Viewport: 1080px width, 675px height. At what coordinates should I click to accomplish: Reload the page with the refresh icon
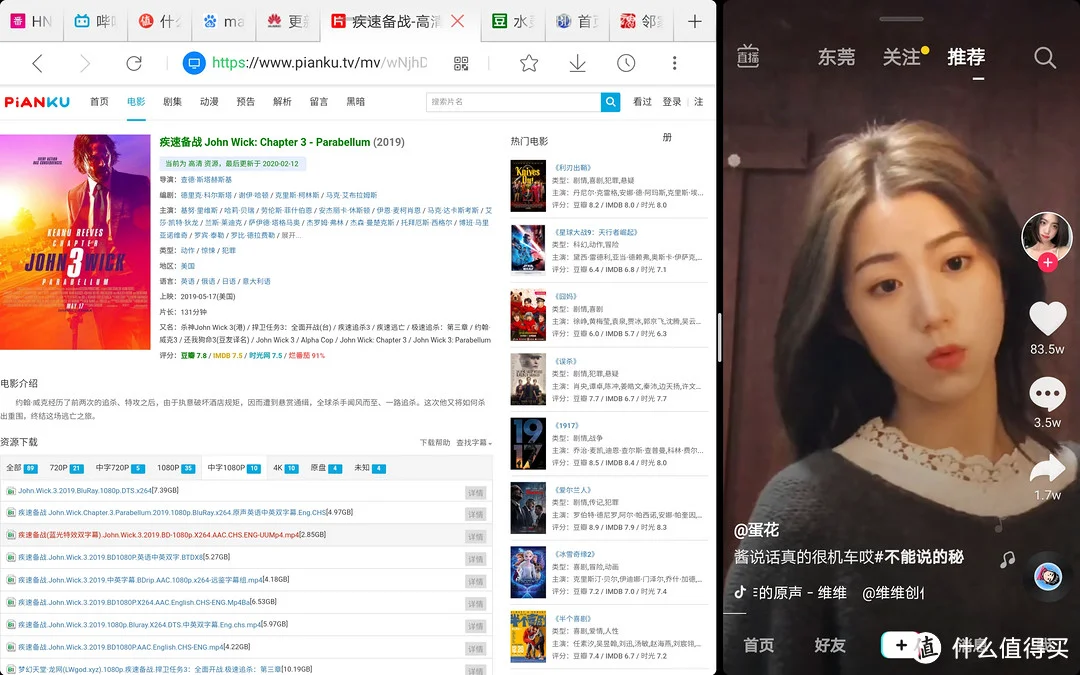click(134, 63)
